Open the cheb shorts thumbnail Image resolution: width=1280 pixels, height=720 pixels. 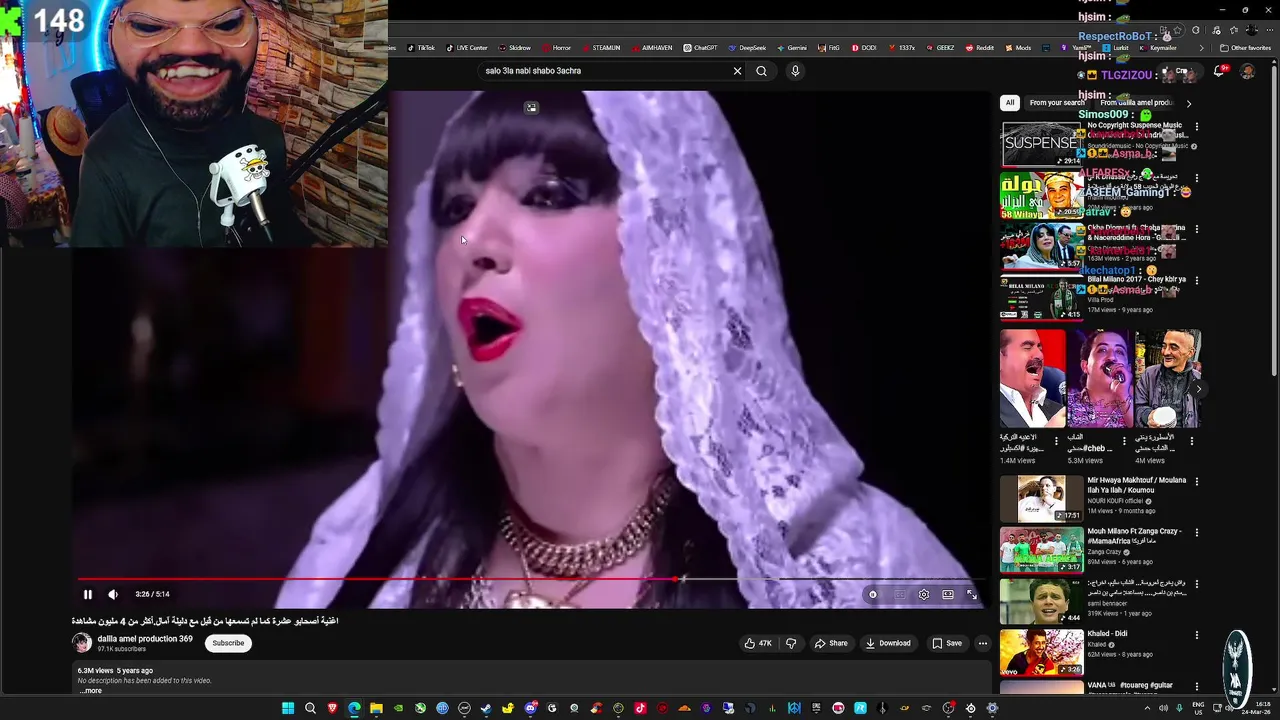click(1100, 379)
